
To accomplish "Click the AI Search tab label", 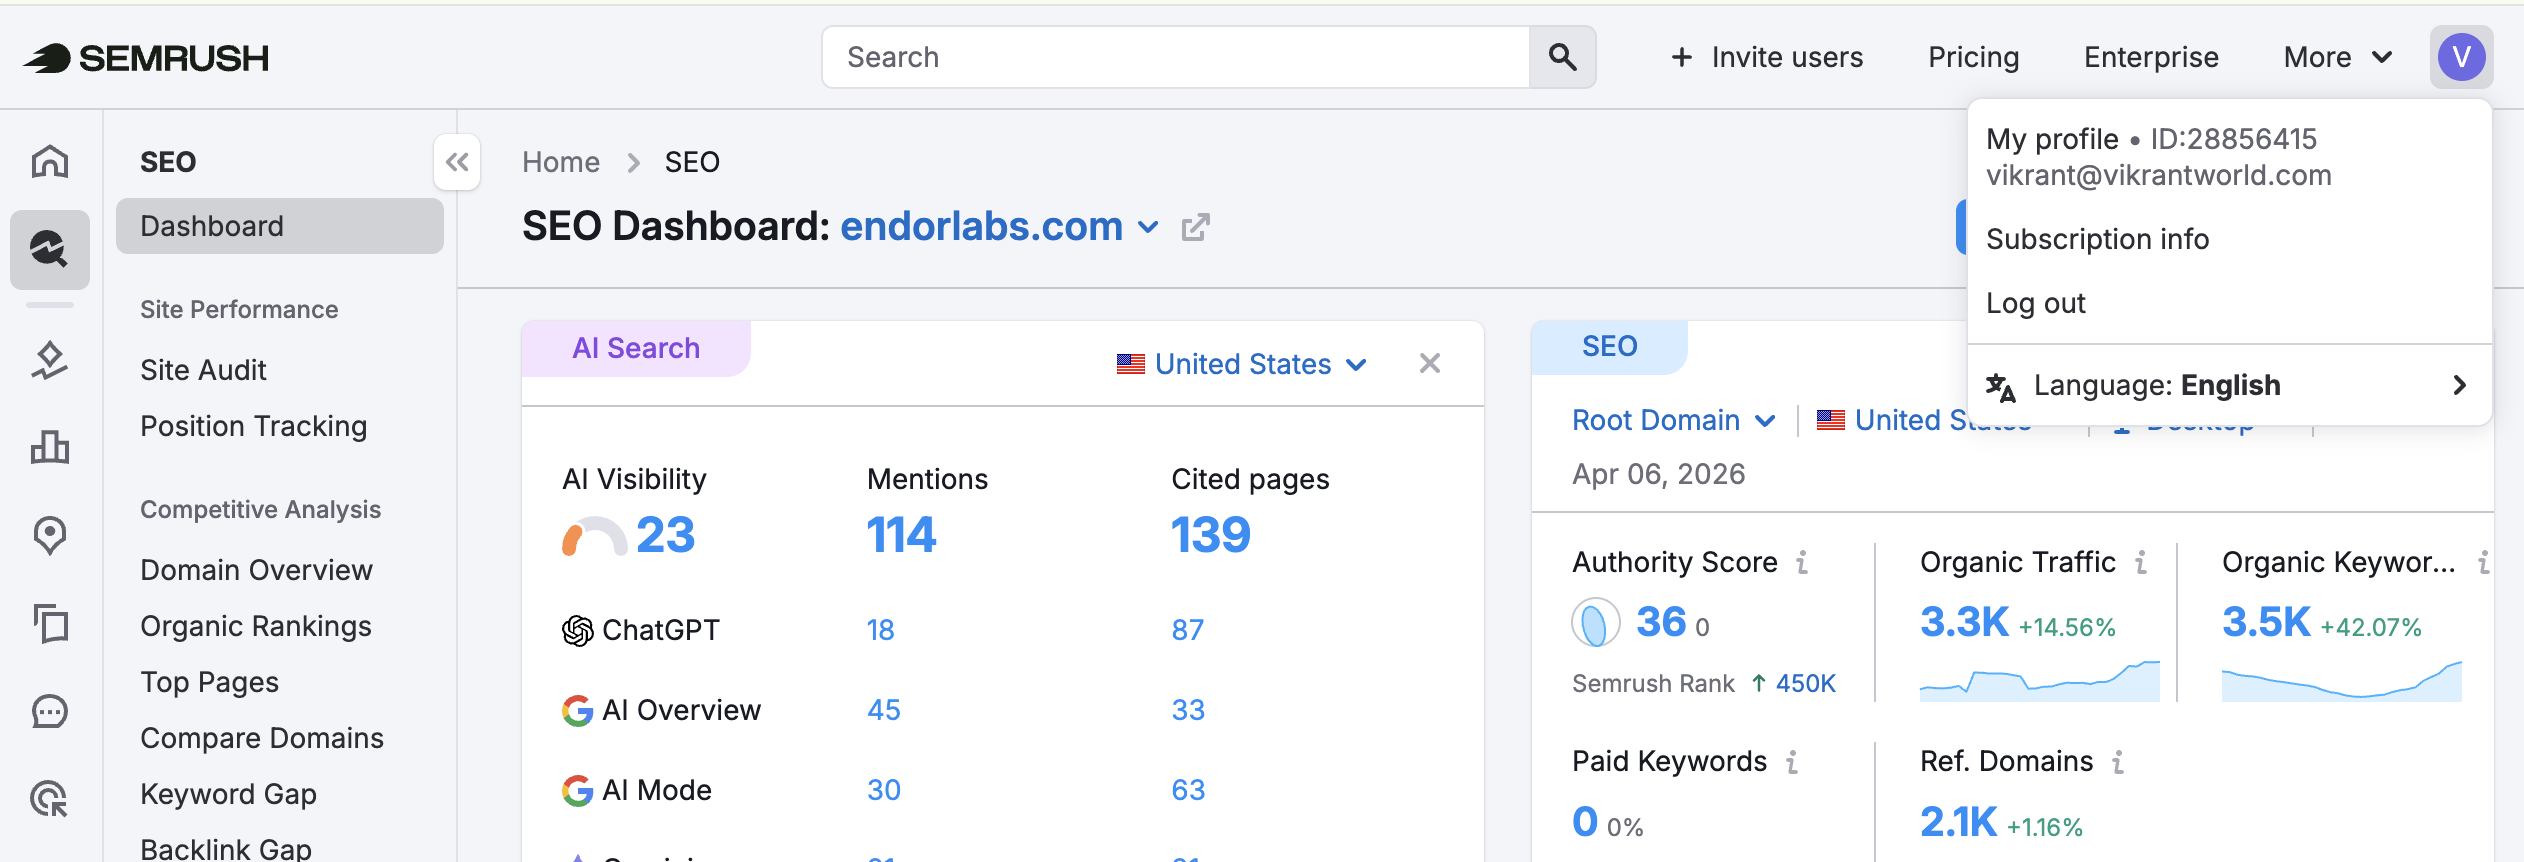I will tap(636, 348).
